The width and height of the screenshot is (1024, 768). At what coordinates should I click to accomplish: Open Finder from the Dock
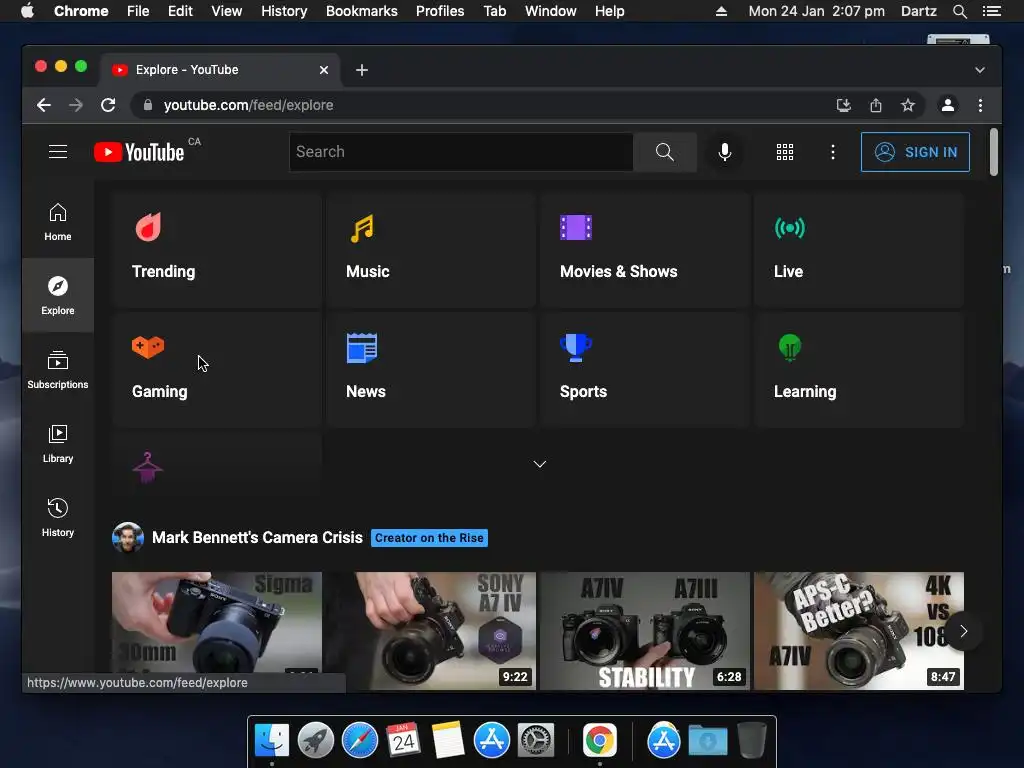[x=272, y=741]
